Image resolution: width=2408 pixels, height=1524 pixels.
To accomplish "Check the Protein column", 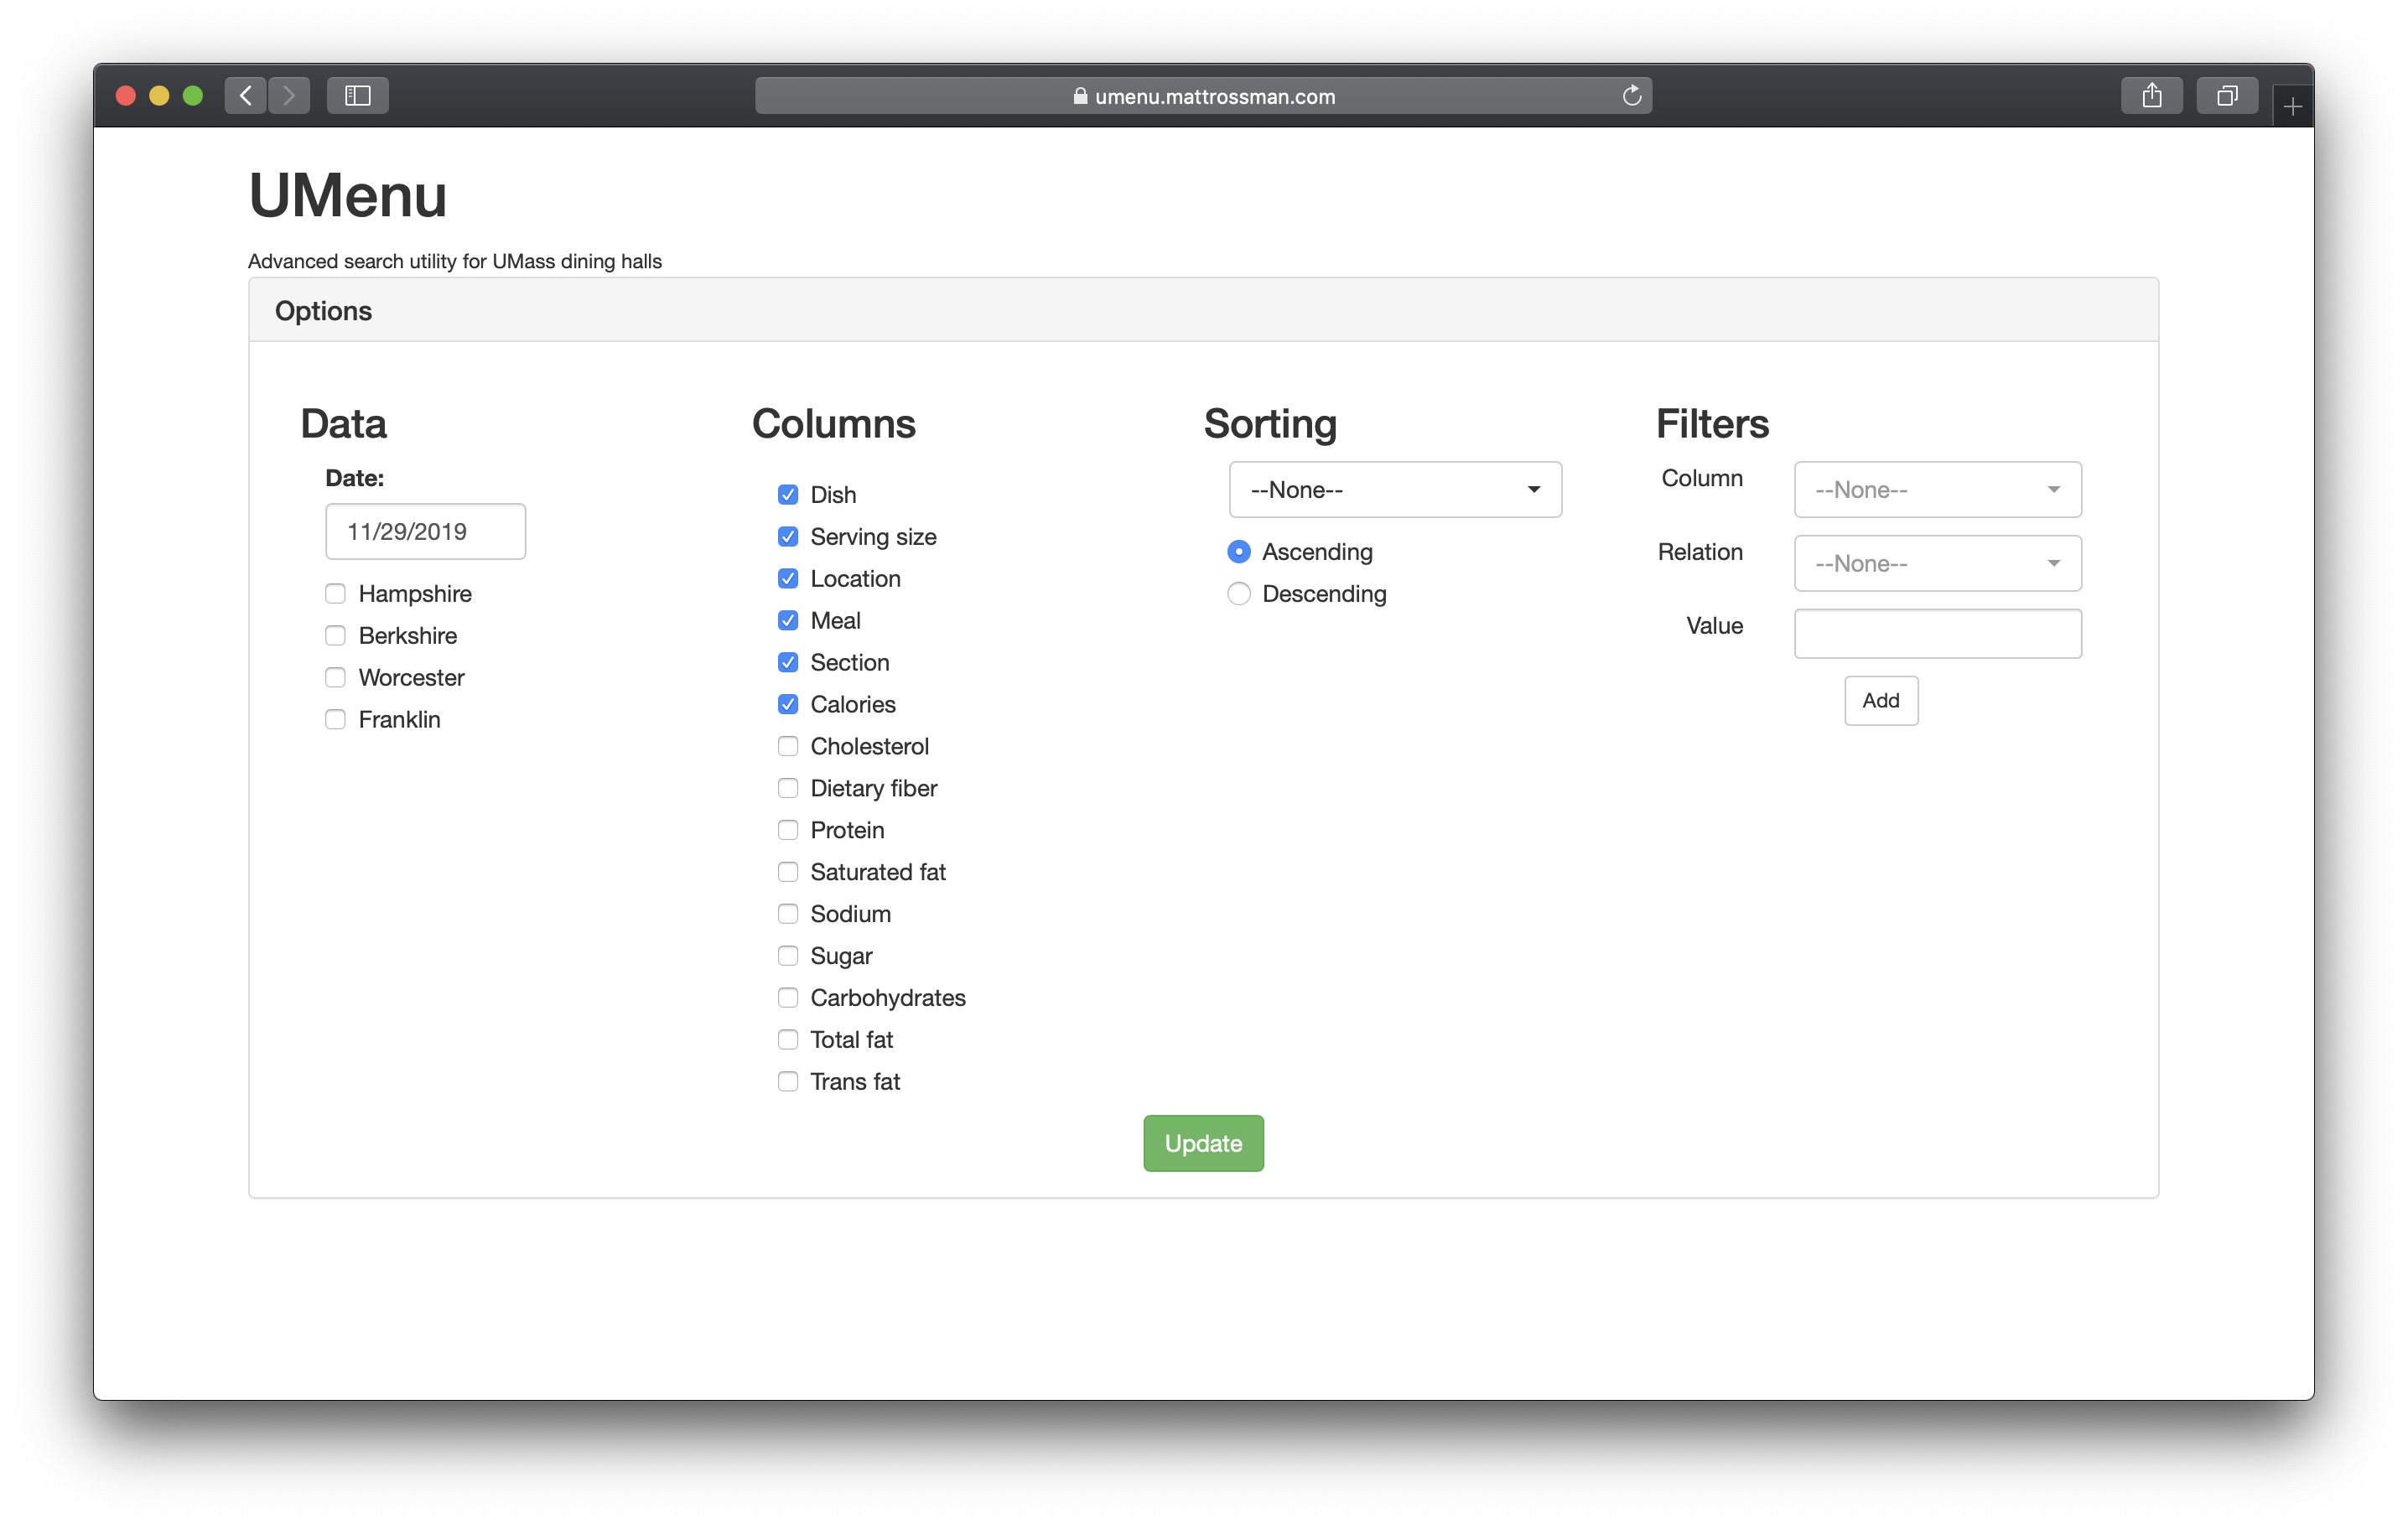I will pyautogui.click(x=788, y=831).
